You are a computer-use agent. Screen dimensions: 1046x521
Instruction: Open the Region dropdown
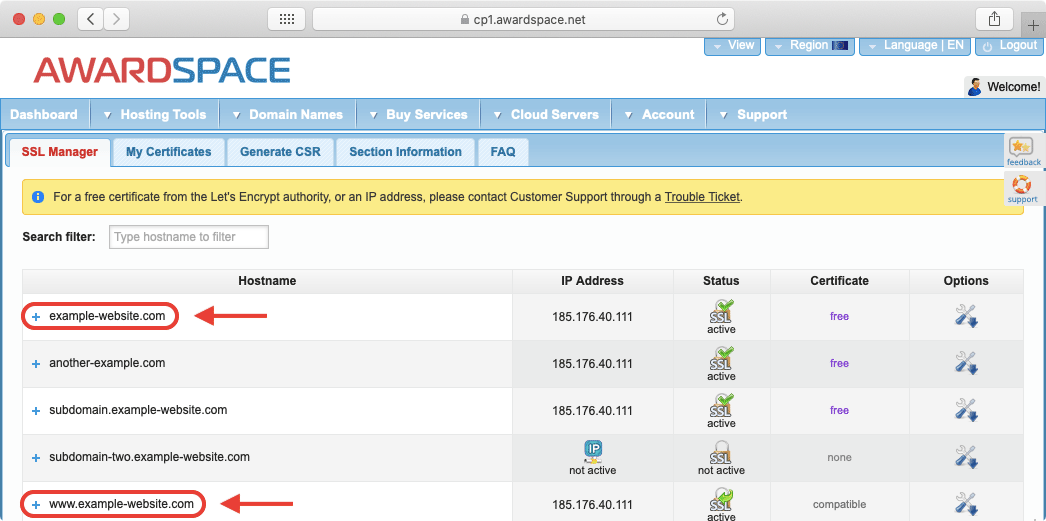809,46
